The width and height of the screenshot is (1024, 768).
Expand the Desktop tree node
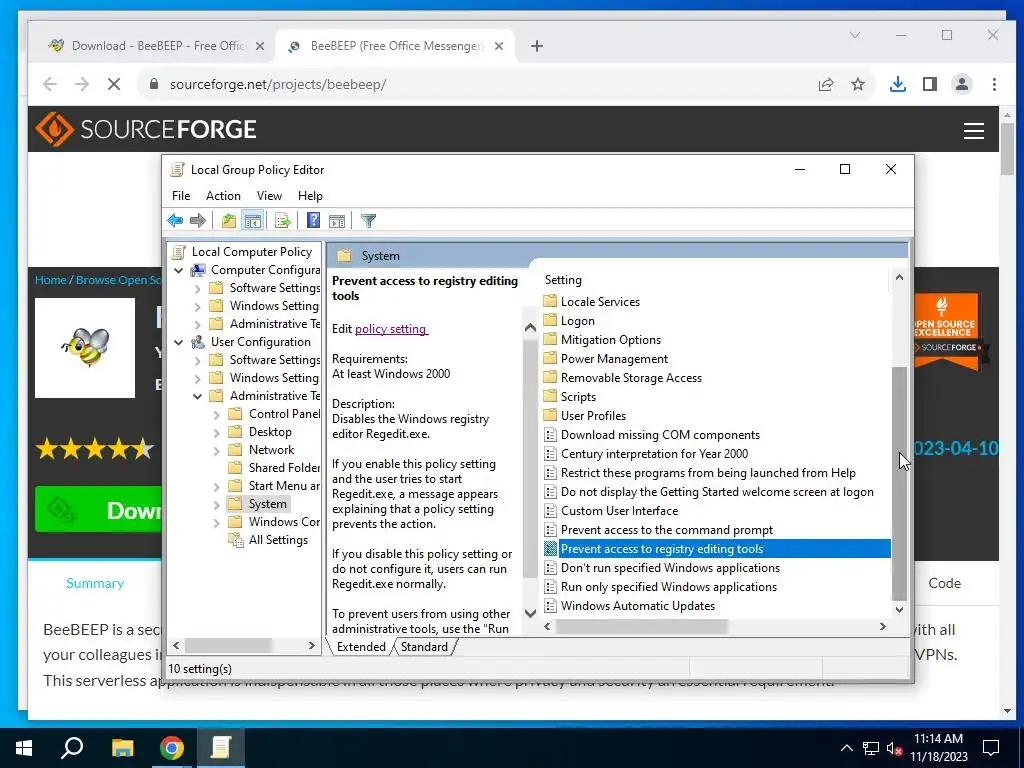(216, 432)
